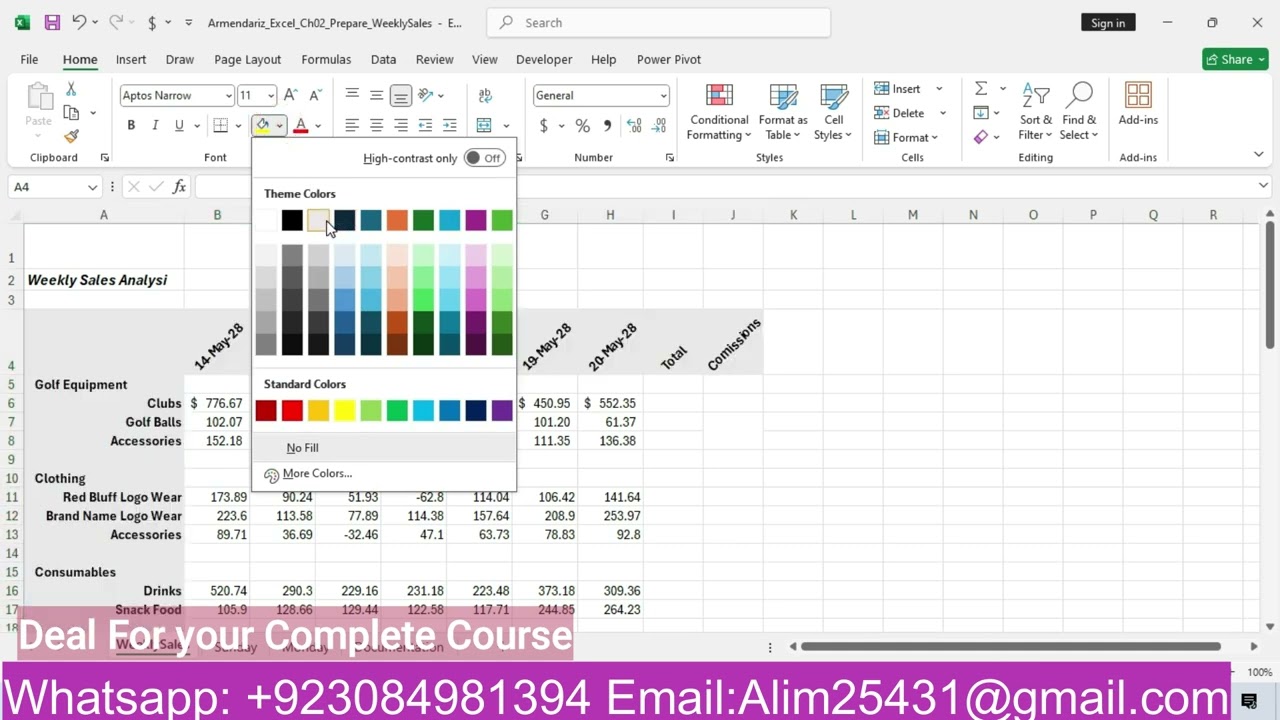Click the Share button
The width and height of the screenshot is (1280, 720).
1235,59
